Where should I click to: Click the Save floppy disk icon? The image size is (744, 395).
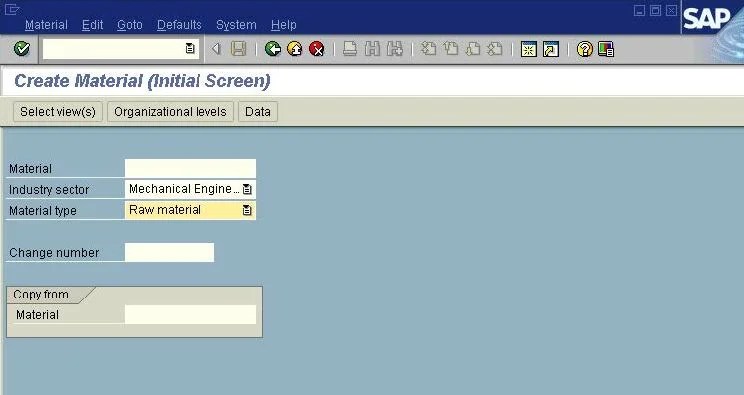(238, 49)
